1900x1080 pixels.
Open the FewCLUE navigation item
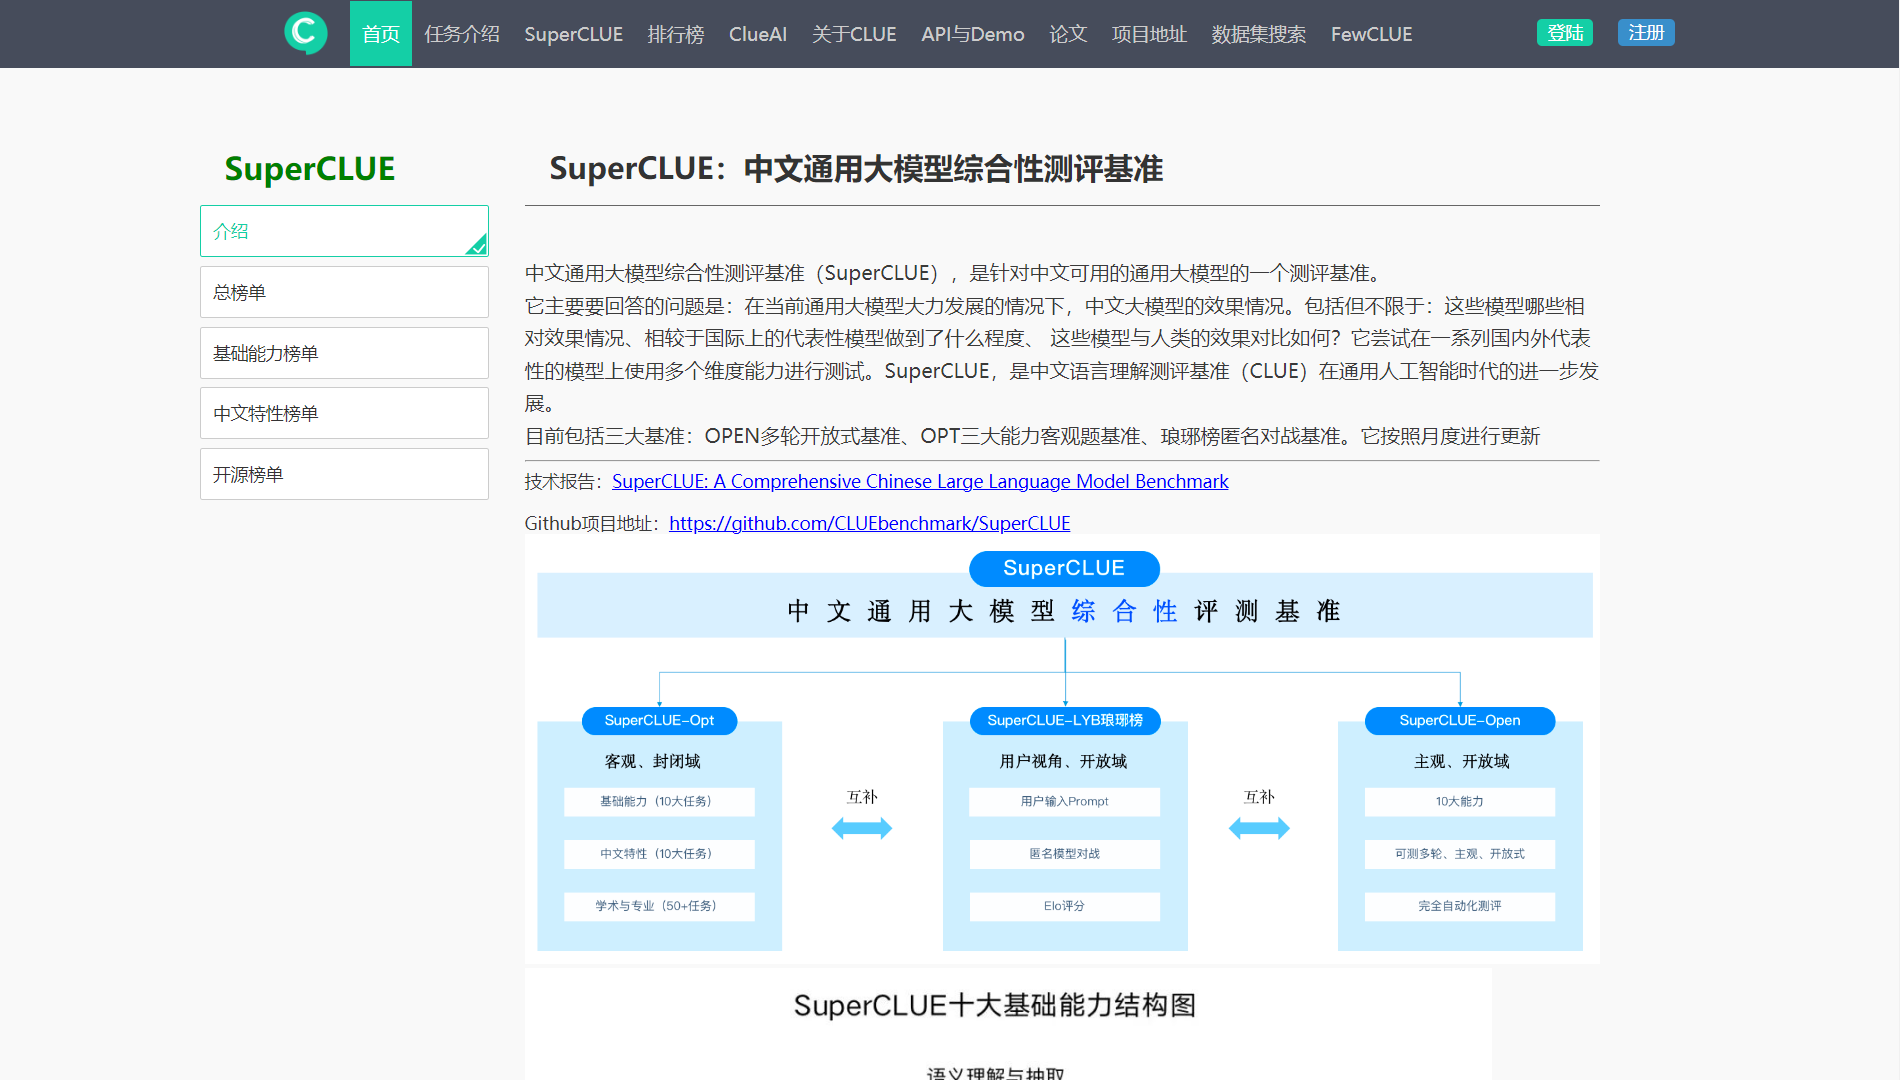(x=1372, y=34)
